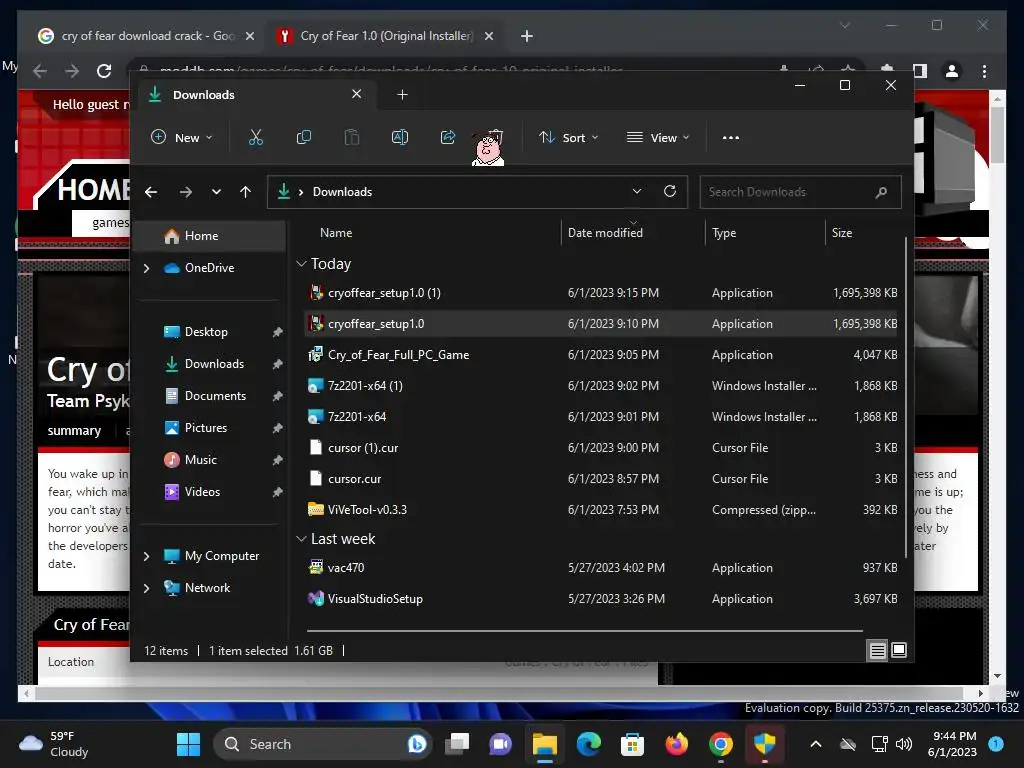Select ViVeTool-v0.3.3 zip file

601,510
